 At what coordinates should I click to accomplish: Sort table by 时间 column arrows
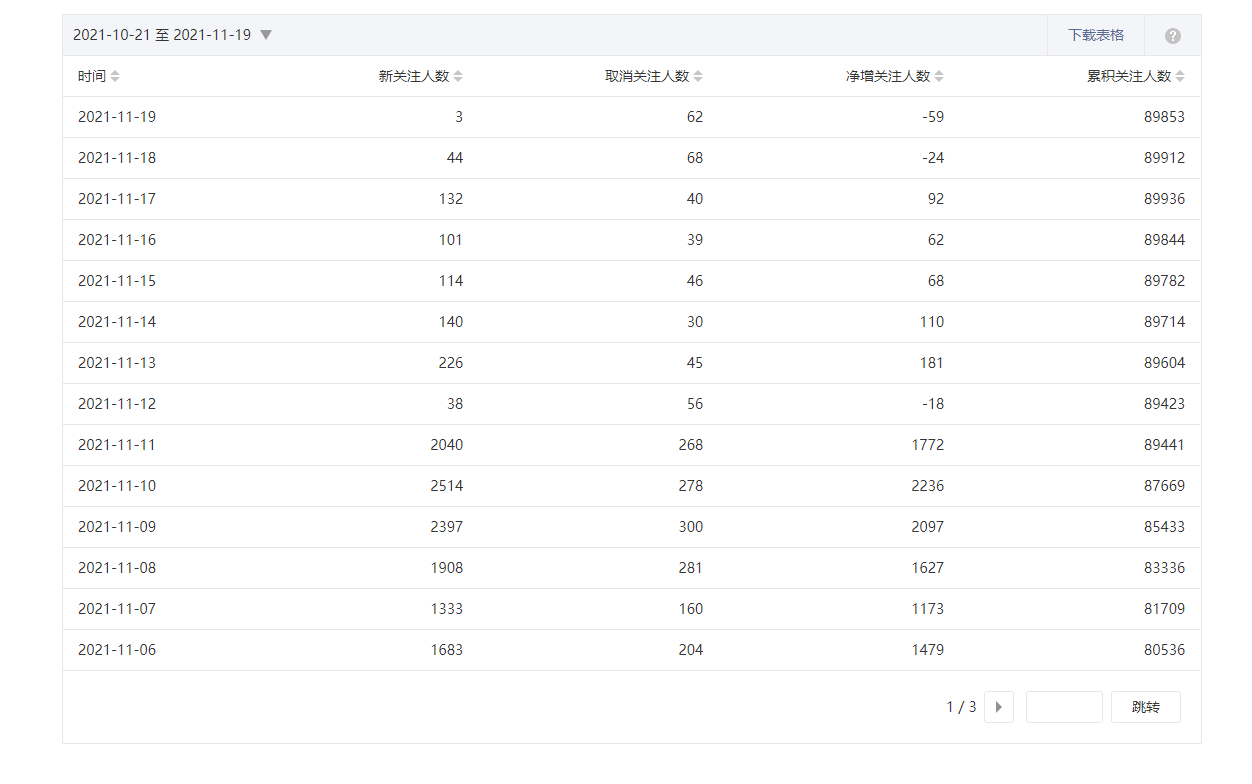coord(115,77)
